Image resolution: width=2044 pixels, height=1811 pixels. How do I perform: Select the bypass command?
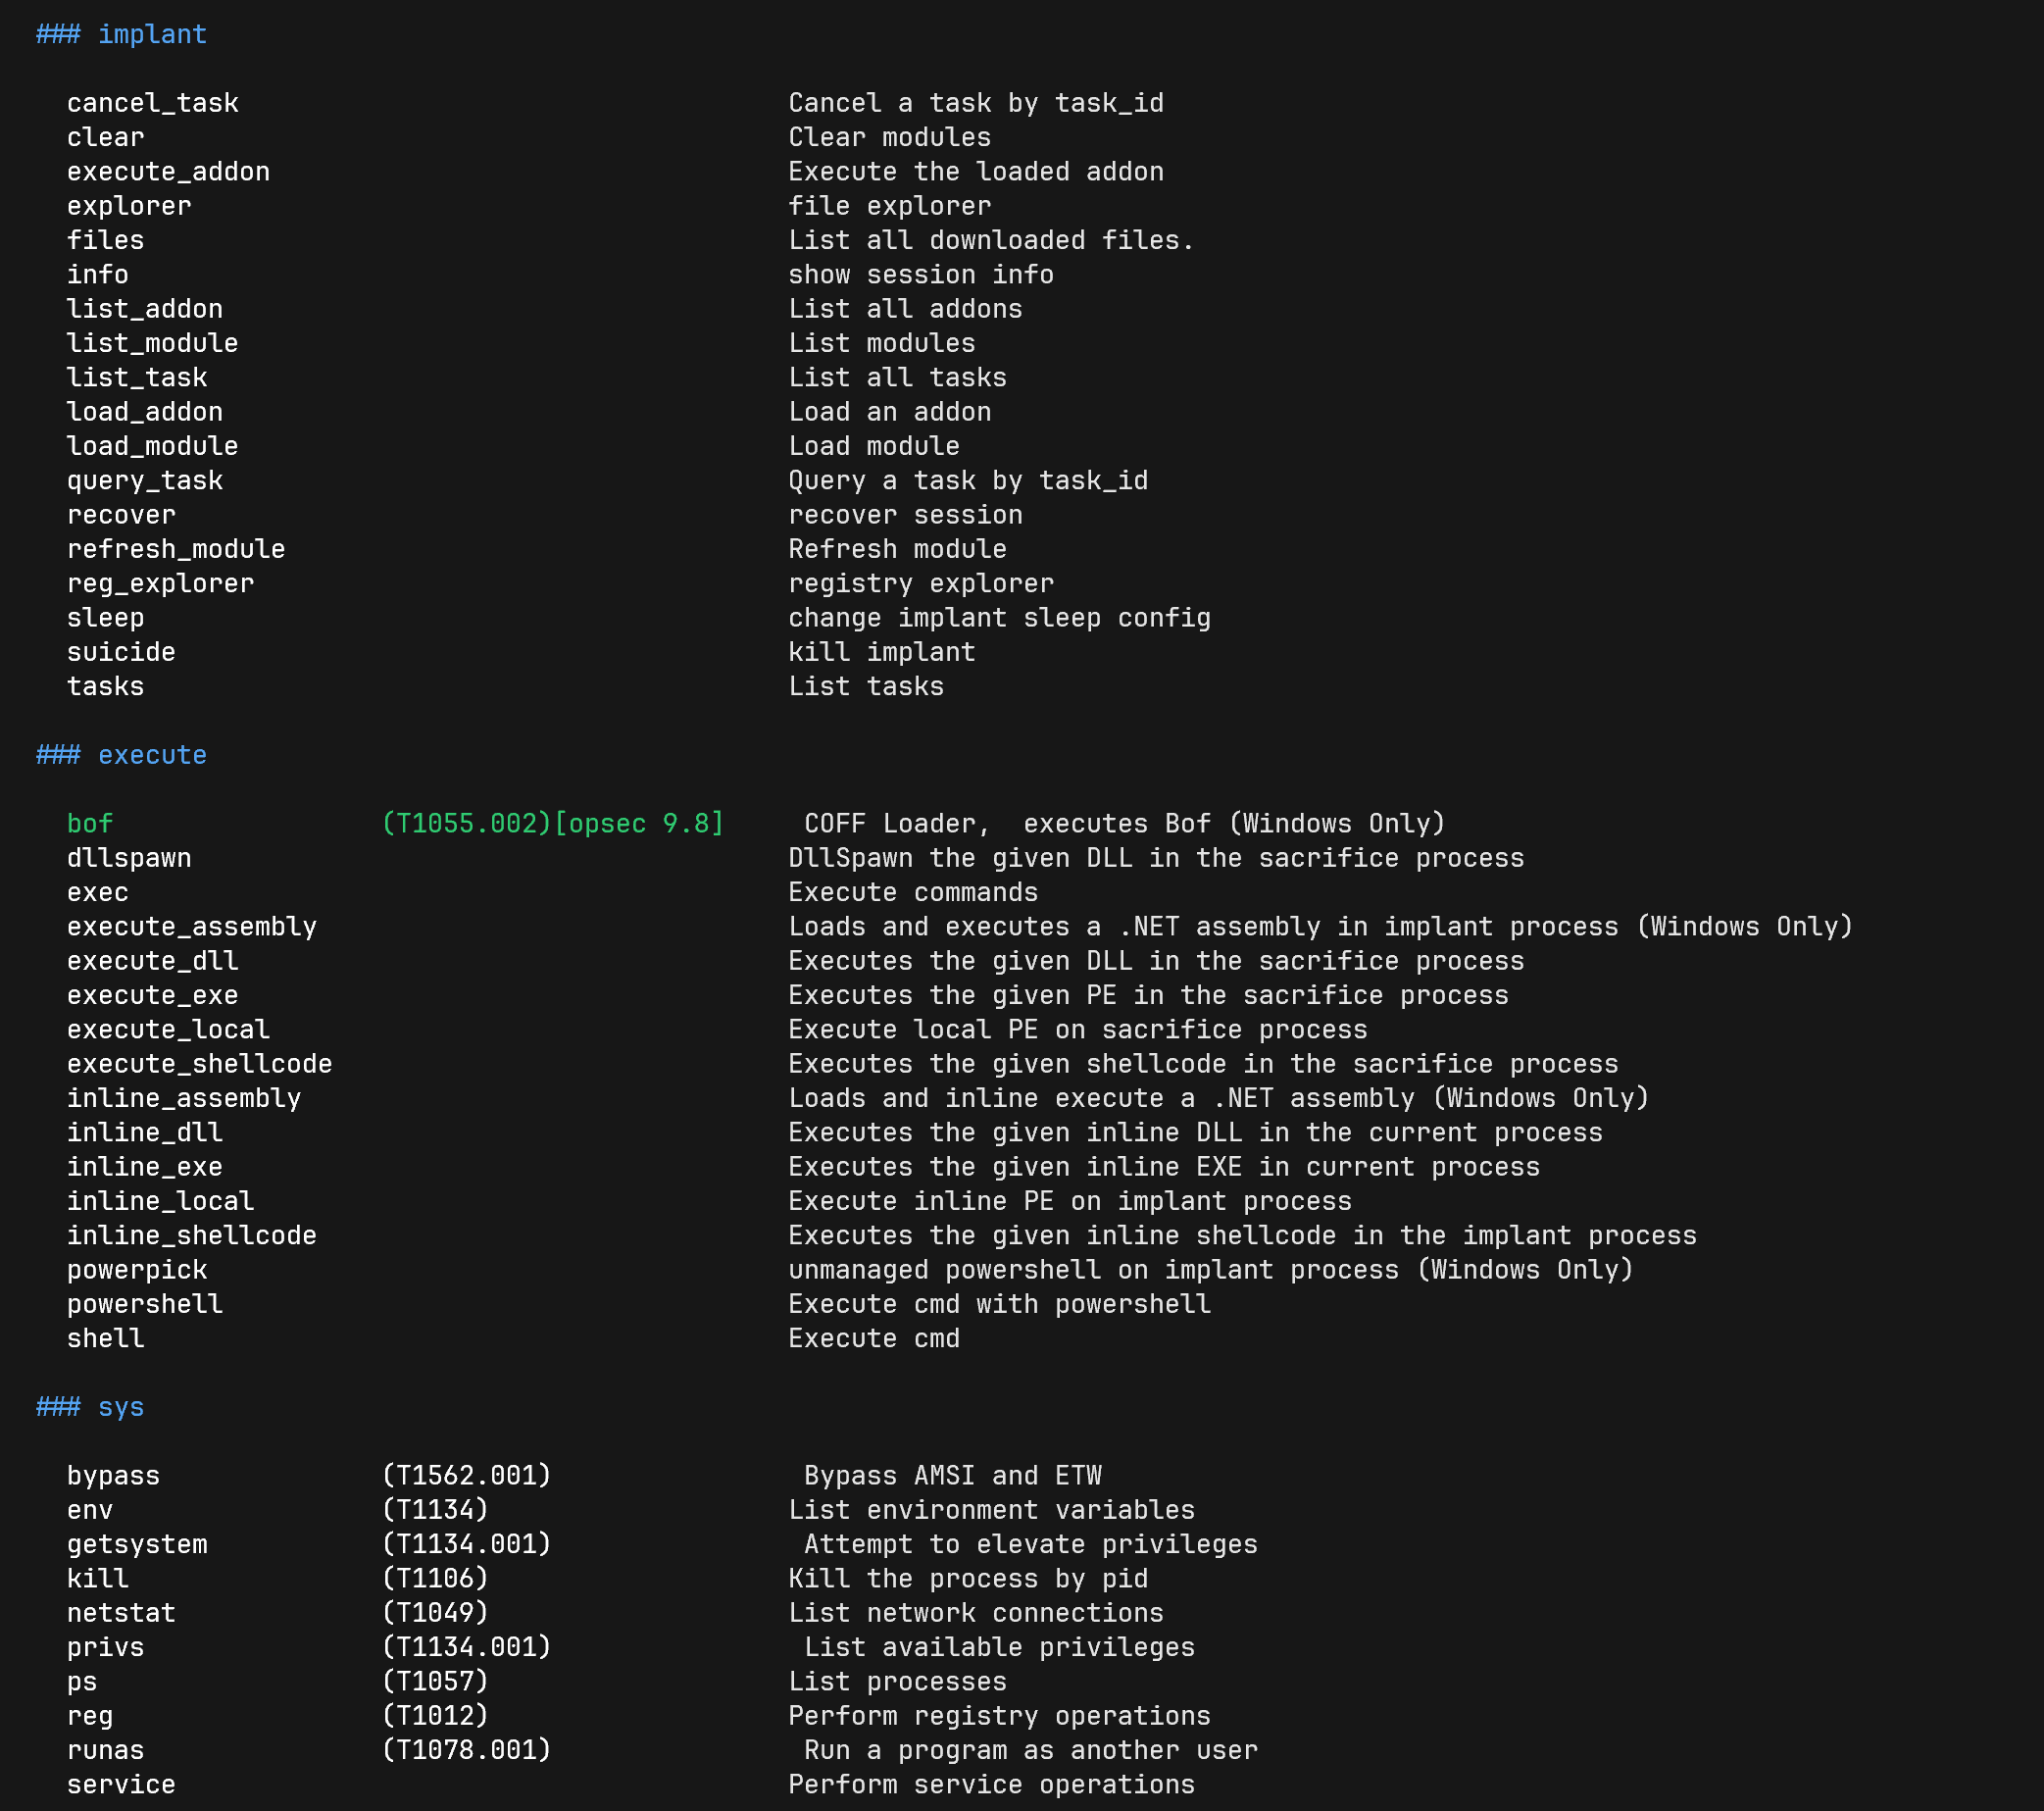point(113,1476)
